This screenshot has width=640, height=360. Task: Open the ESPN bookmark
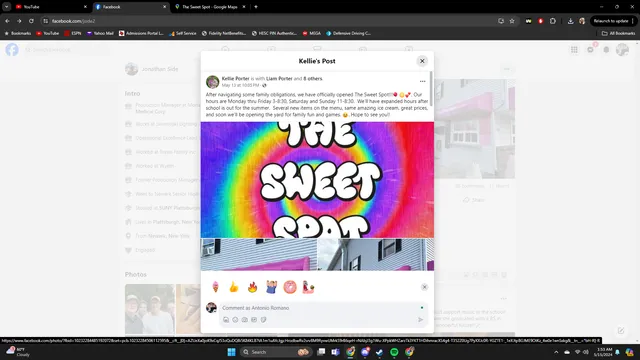pos(73,33)
